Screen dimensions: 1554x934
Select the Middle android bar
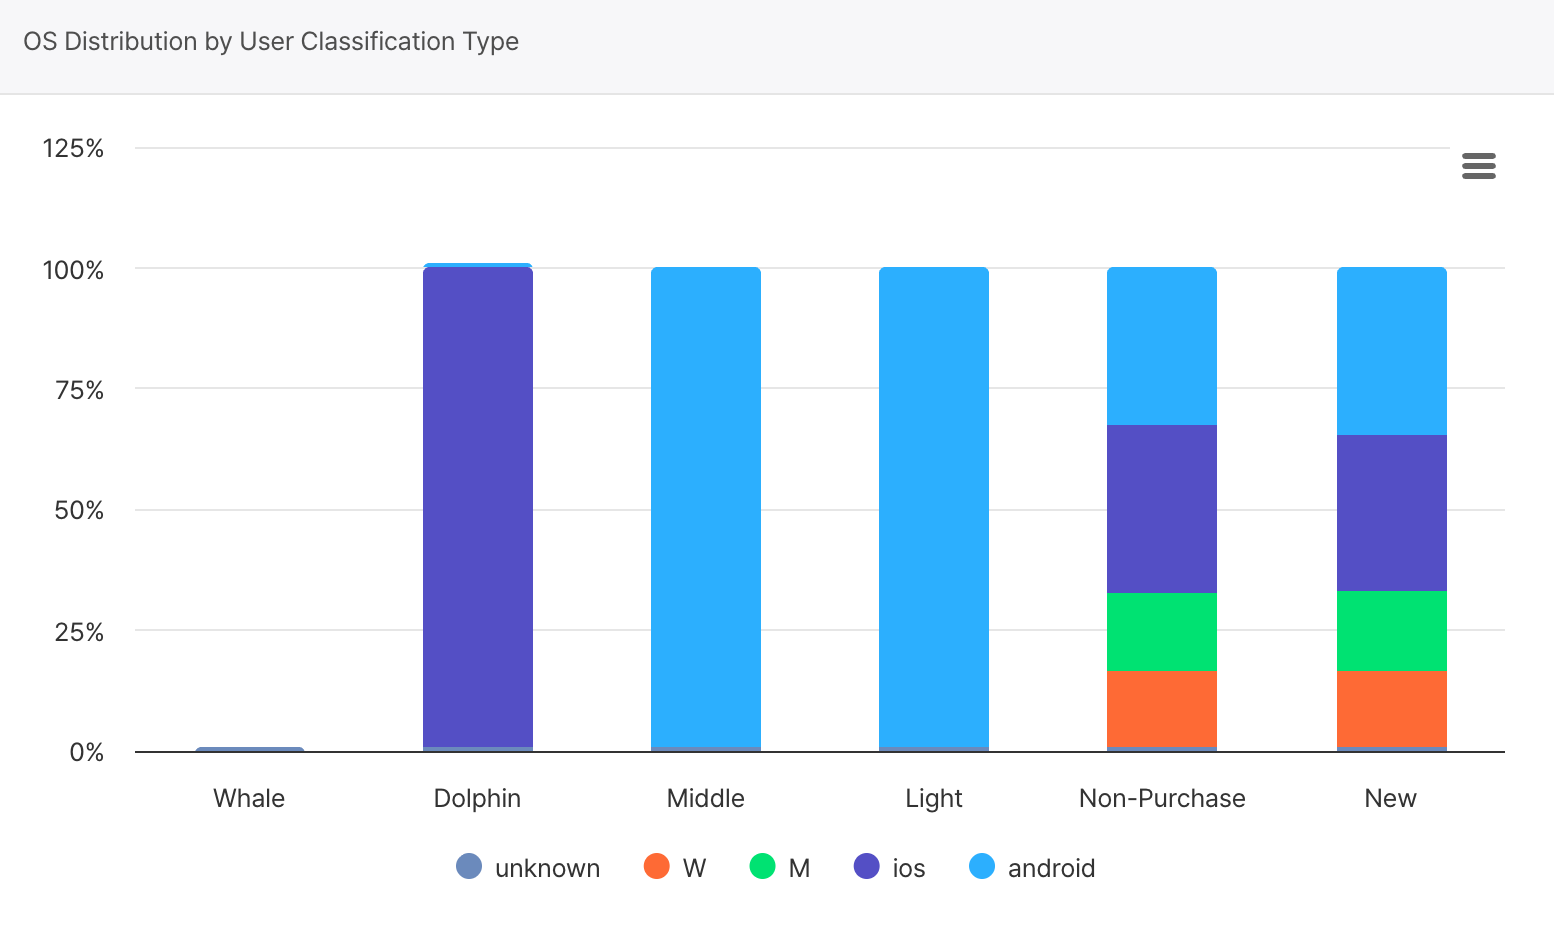click(x=706, y=506)
